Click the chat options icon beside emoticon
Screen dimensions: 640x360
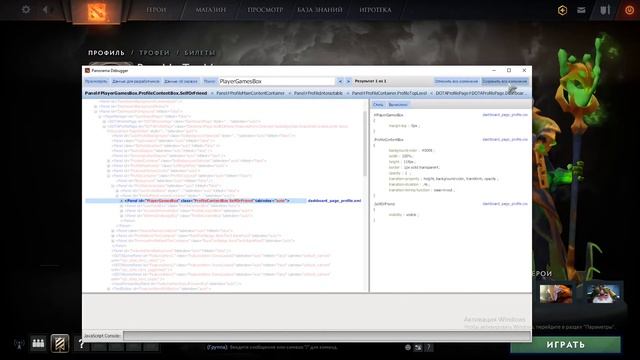(x=418, y=347)
